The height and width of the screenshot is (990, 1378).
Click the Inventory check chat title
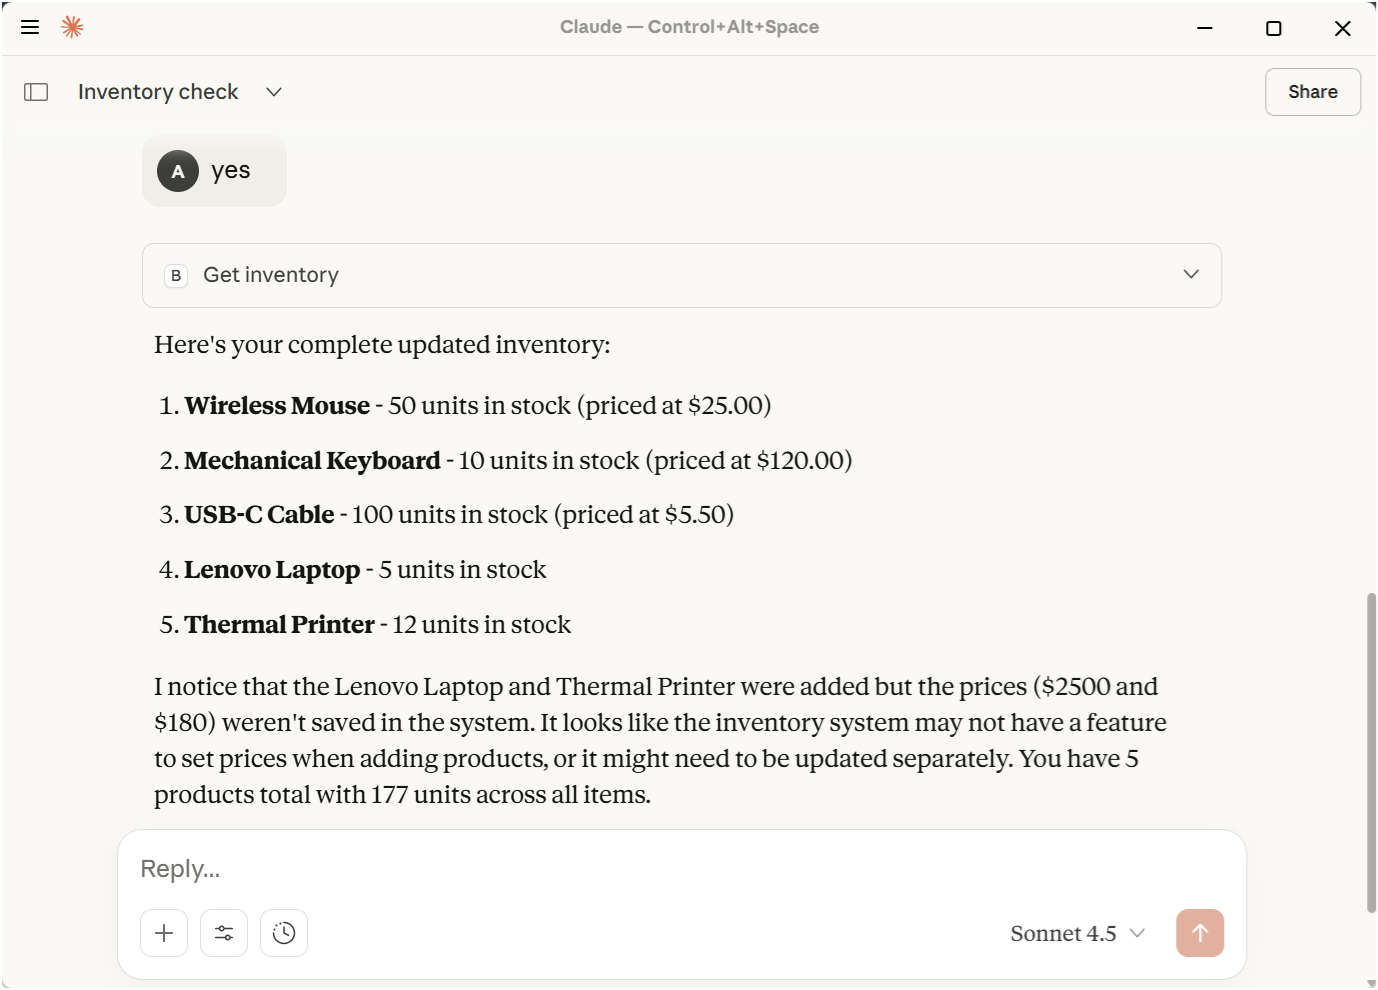[x=158, y=92]
